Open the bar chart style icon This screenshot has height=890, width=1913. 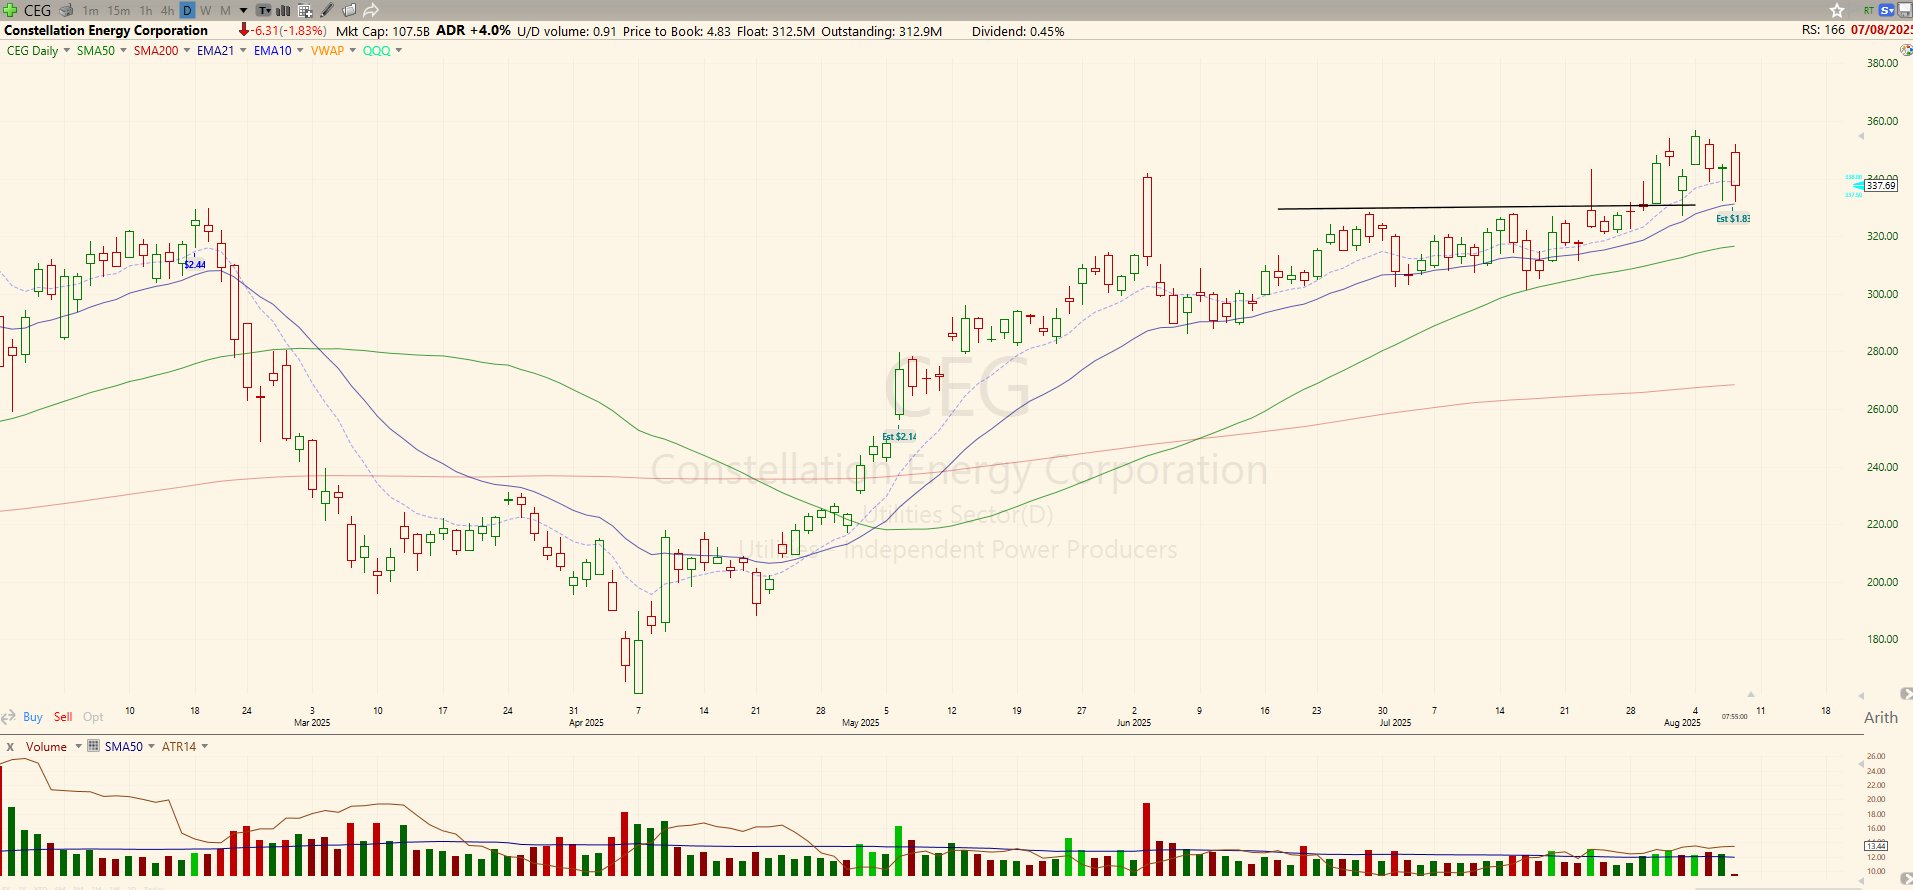[284, 11]
